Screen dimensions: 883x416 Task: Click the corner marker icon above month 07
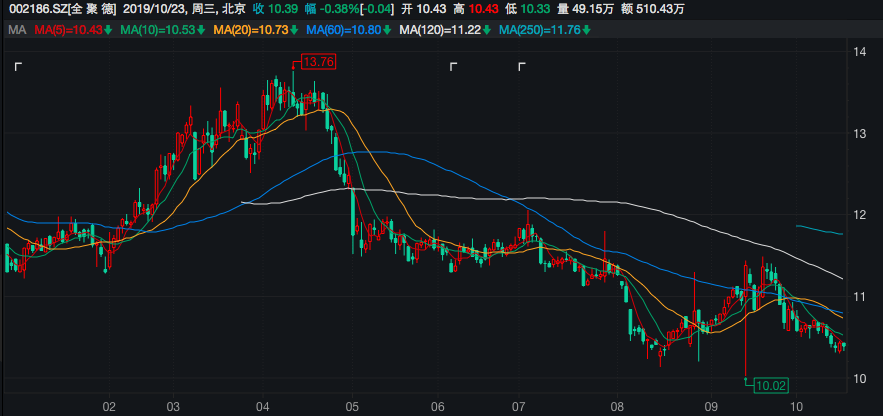(521, 67)
